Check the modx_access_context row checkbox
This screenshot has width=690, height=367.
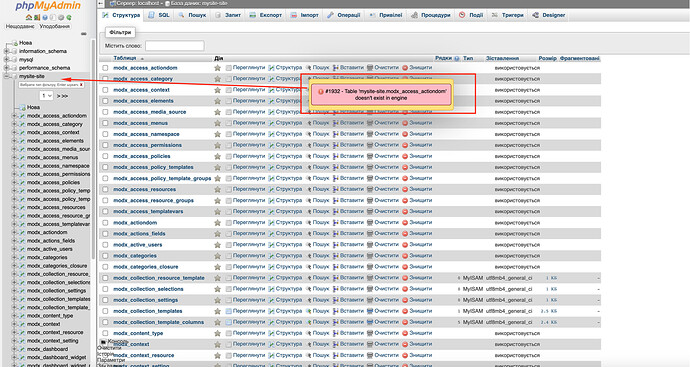point(105,90)
